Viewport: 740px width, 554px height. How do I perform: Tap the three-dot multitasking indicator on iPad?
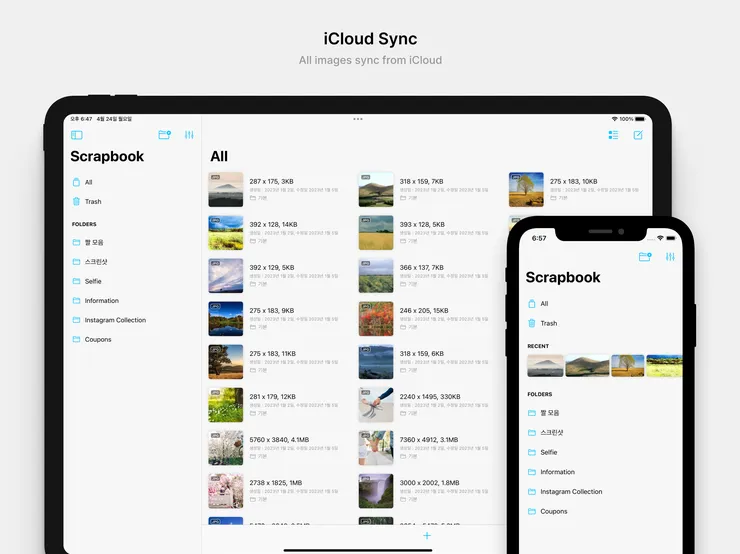click(358, 119)
